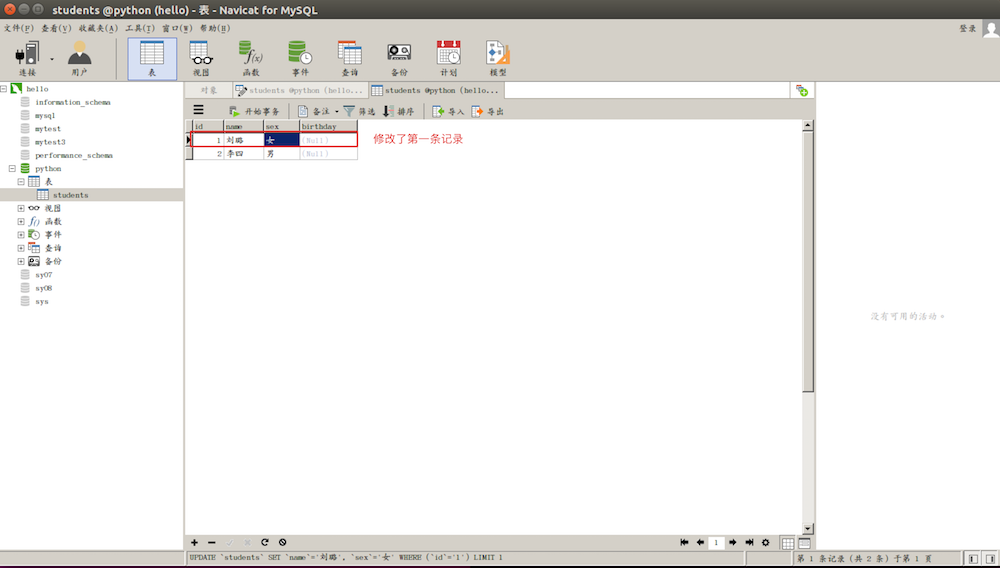Open the 计划 (Schedule) calendar icon
Screen dimensions: 1000x568
tap(448, 58)
